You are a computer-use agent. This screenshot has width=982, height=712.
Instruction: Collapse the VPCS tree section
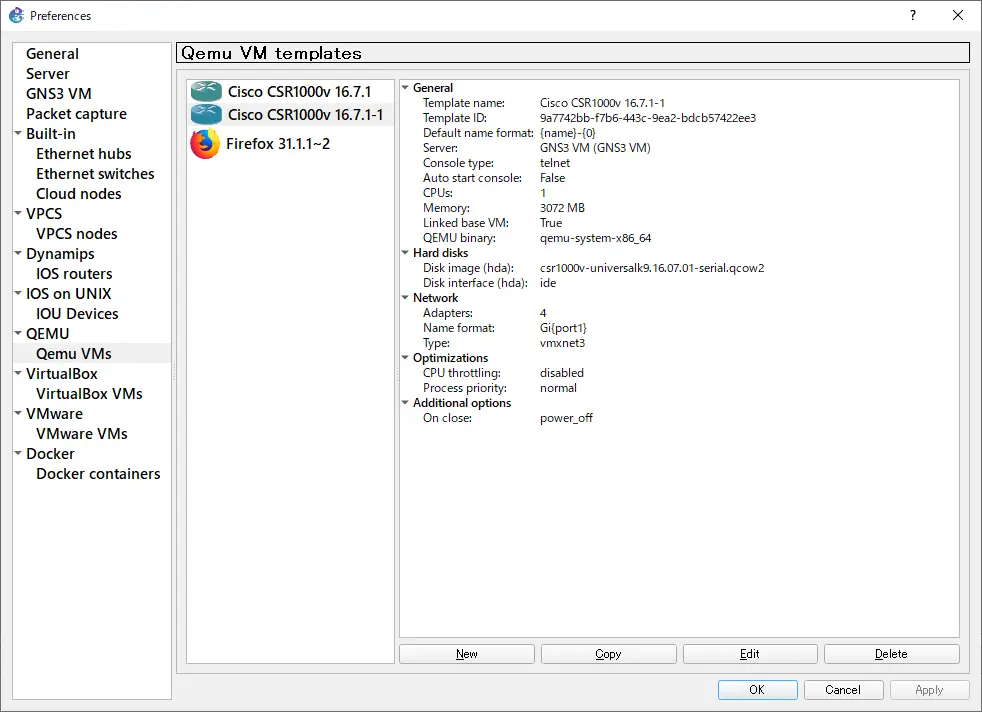tap(18, 214)
